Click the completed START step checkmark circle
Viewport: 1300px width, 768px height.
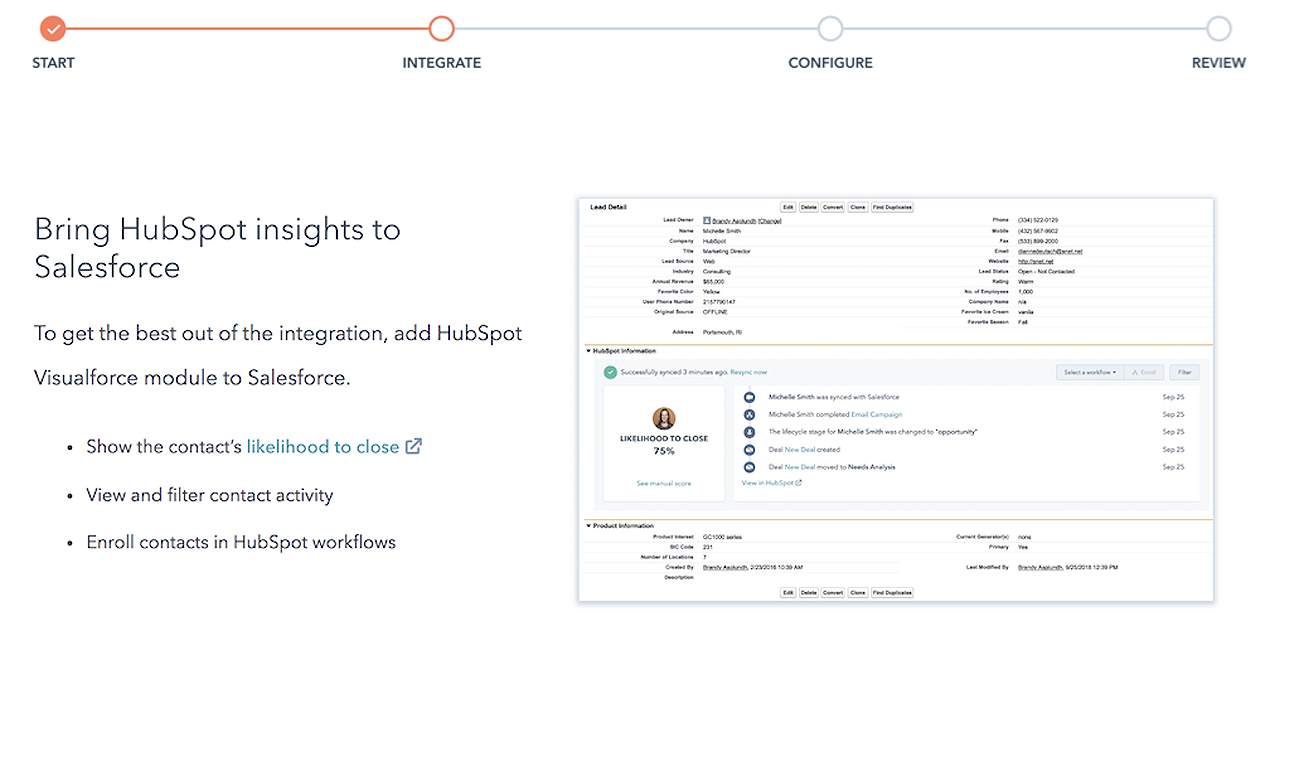tap(53, 28)
